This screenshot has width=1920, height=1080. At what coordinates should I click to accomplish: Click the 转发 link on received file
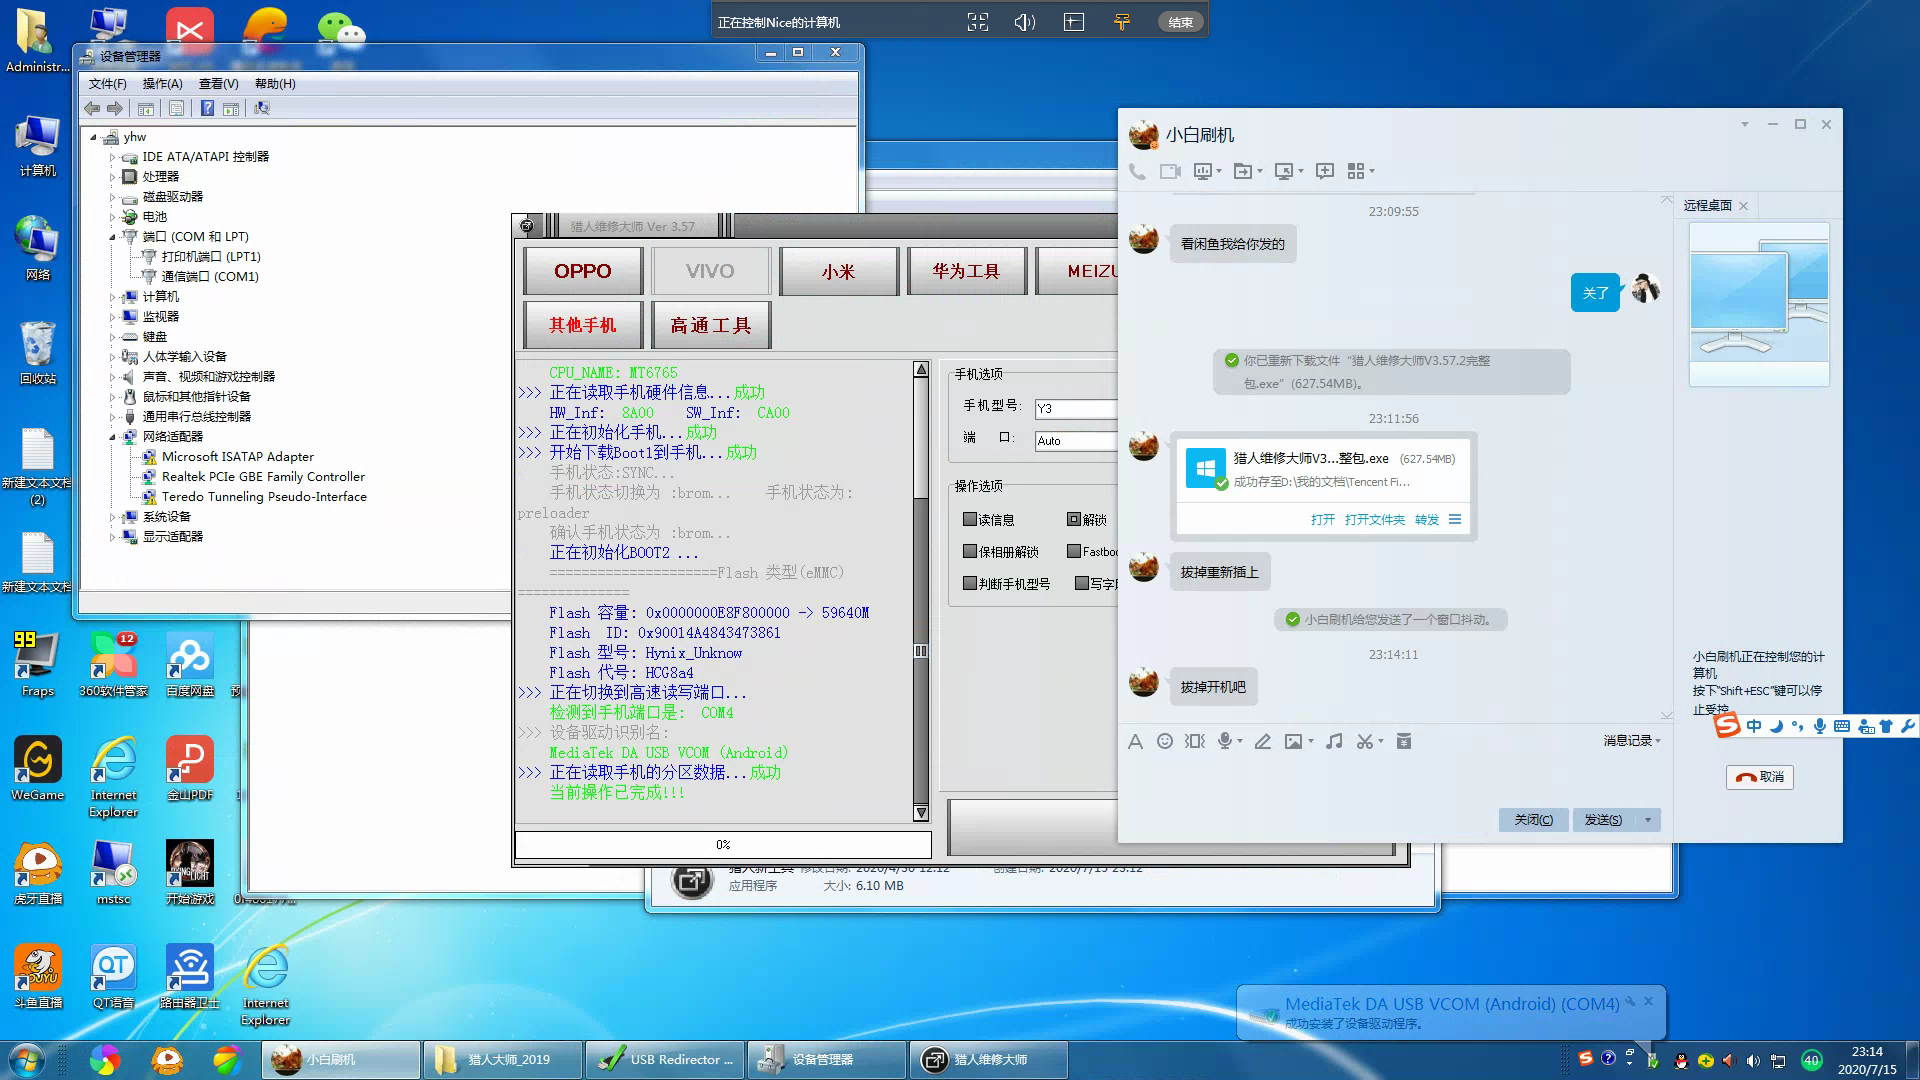(1427, 519)
